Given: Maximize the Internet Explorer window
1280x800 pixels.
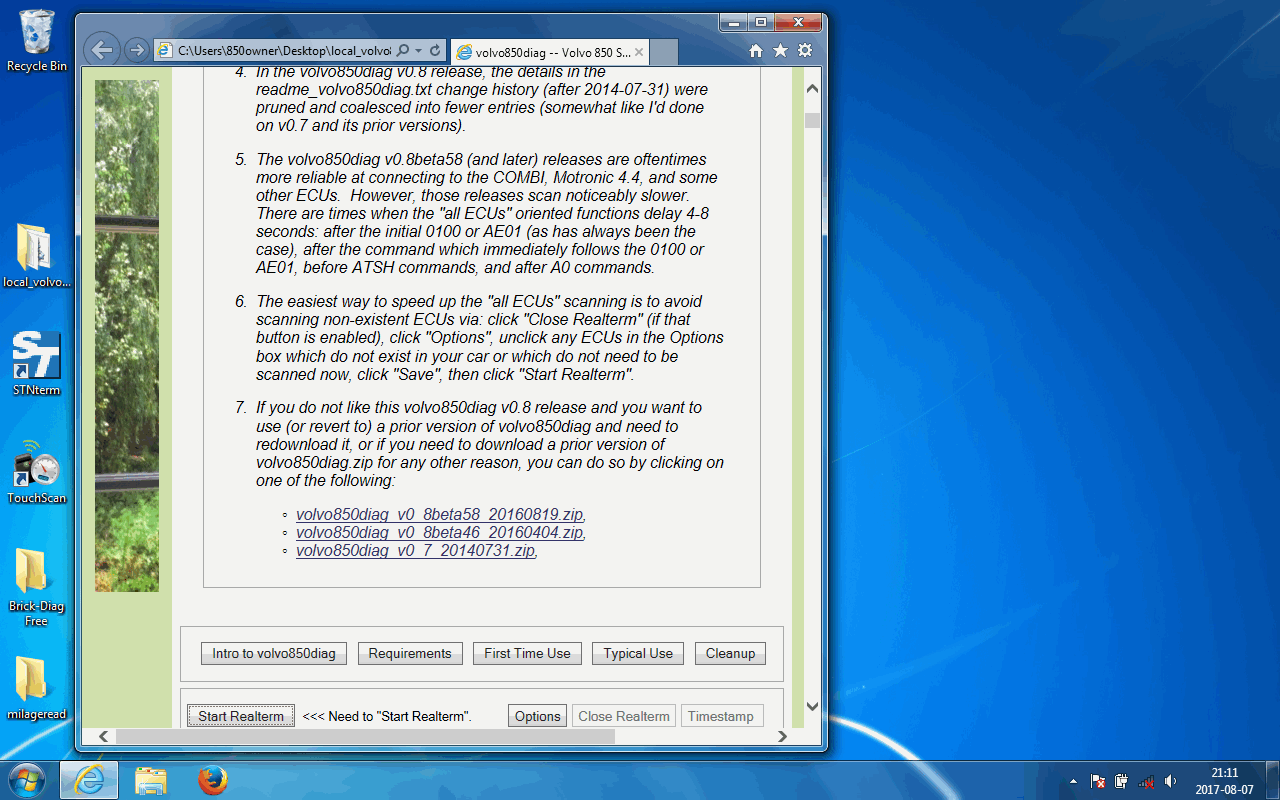Looking at the screenshot, I should 760,22.
